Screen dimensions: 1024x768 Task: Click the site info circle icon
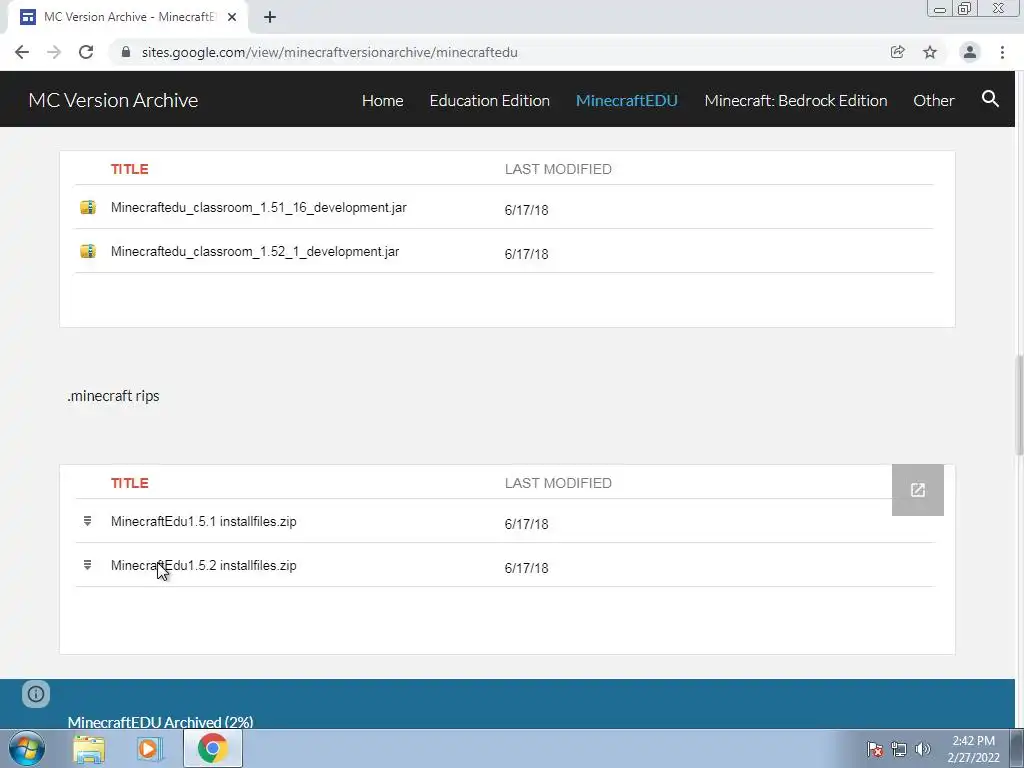36,694
